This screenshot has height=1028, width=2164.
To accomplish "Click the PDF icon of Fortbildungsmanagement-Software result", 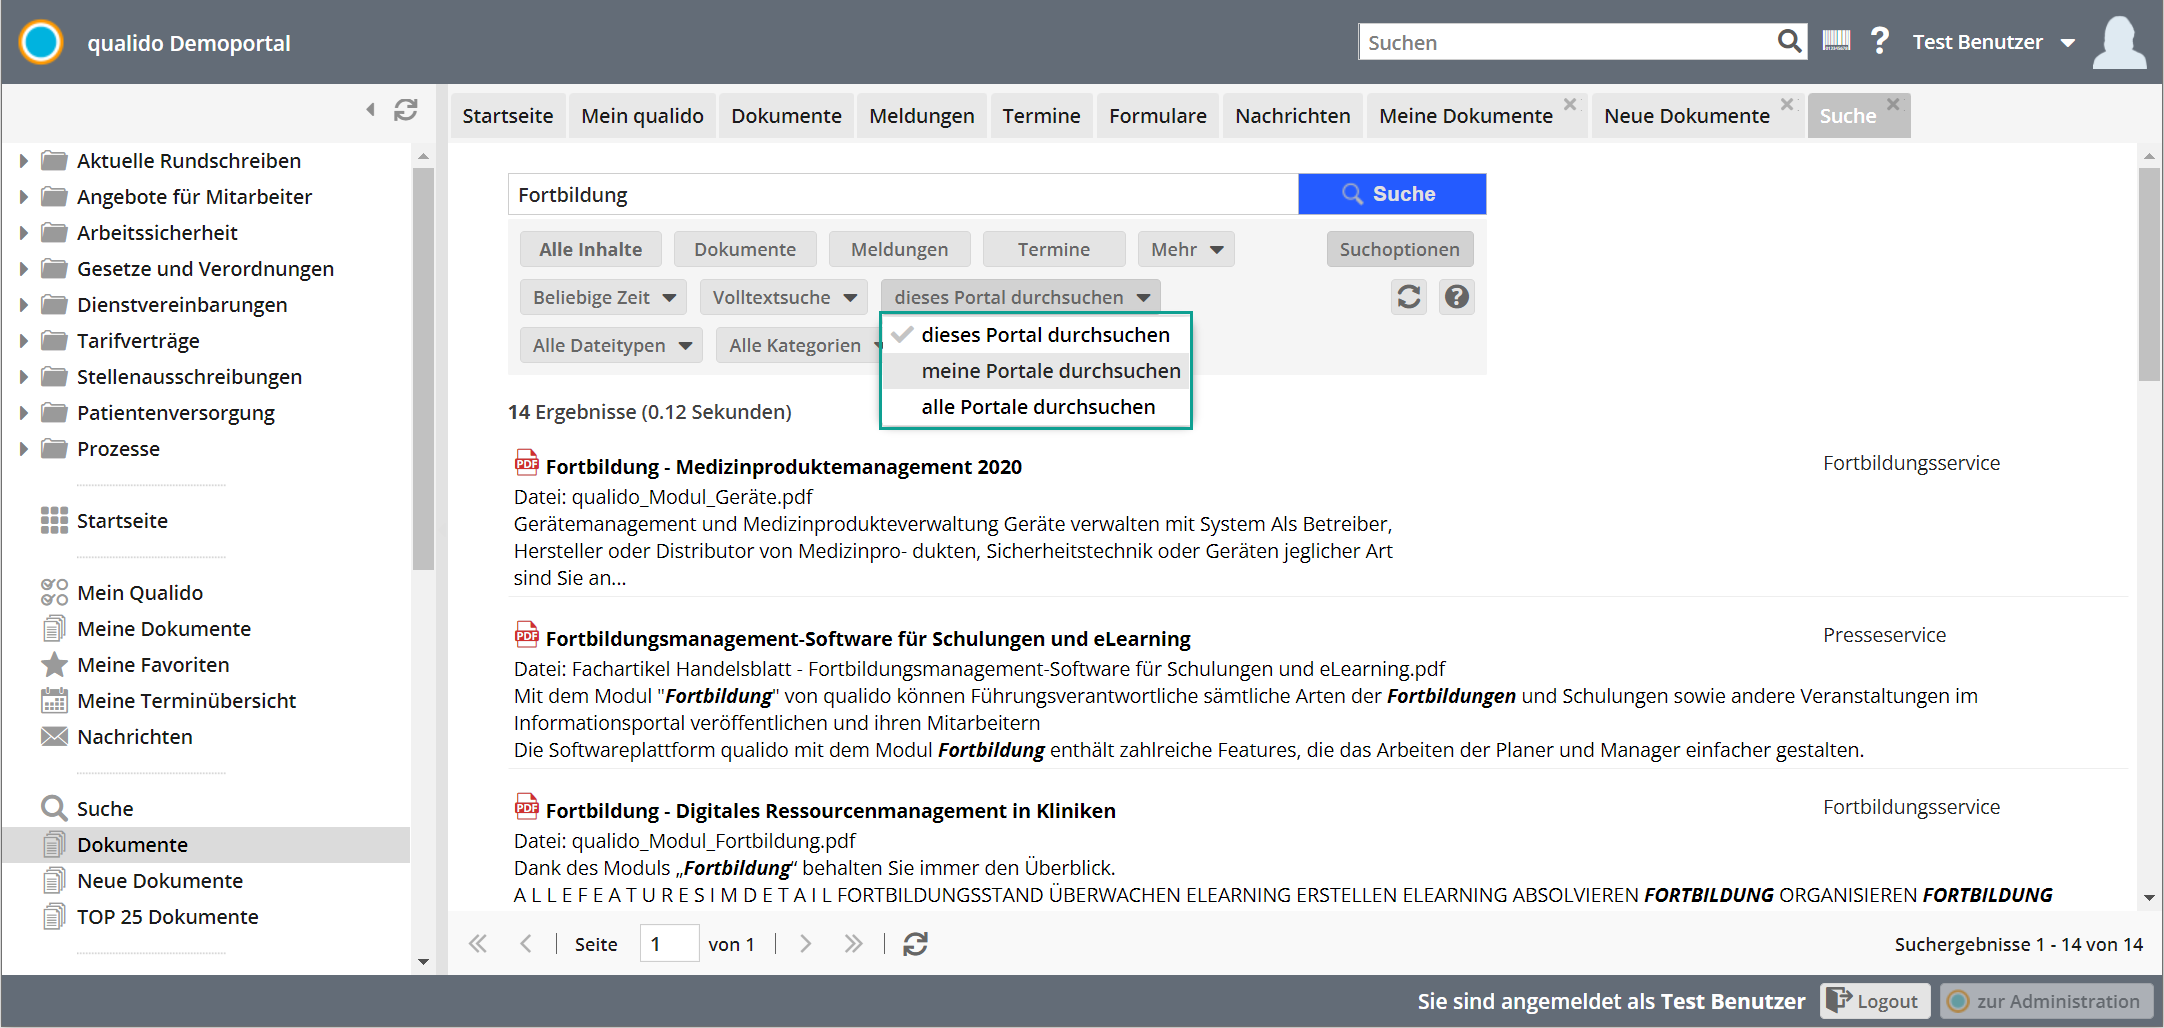I will (526, 635).
